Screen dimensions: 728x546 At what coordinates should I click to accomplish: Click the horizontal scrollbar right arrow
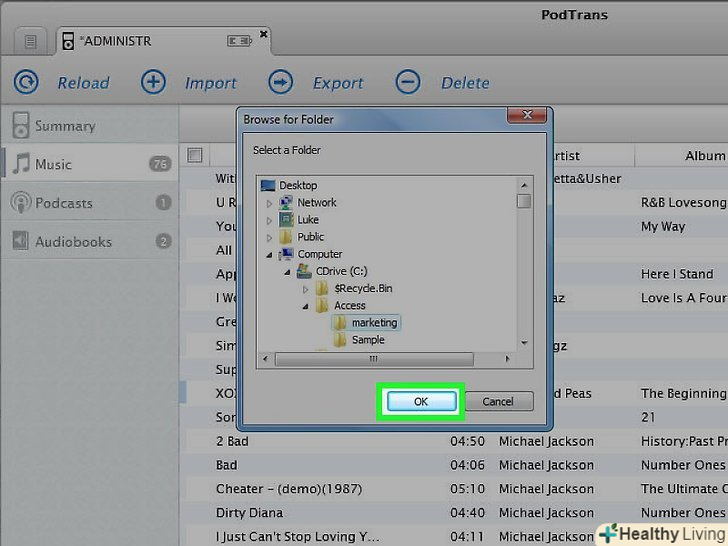(x=507, y=359)
